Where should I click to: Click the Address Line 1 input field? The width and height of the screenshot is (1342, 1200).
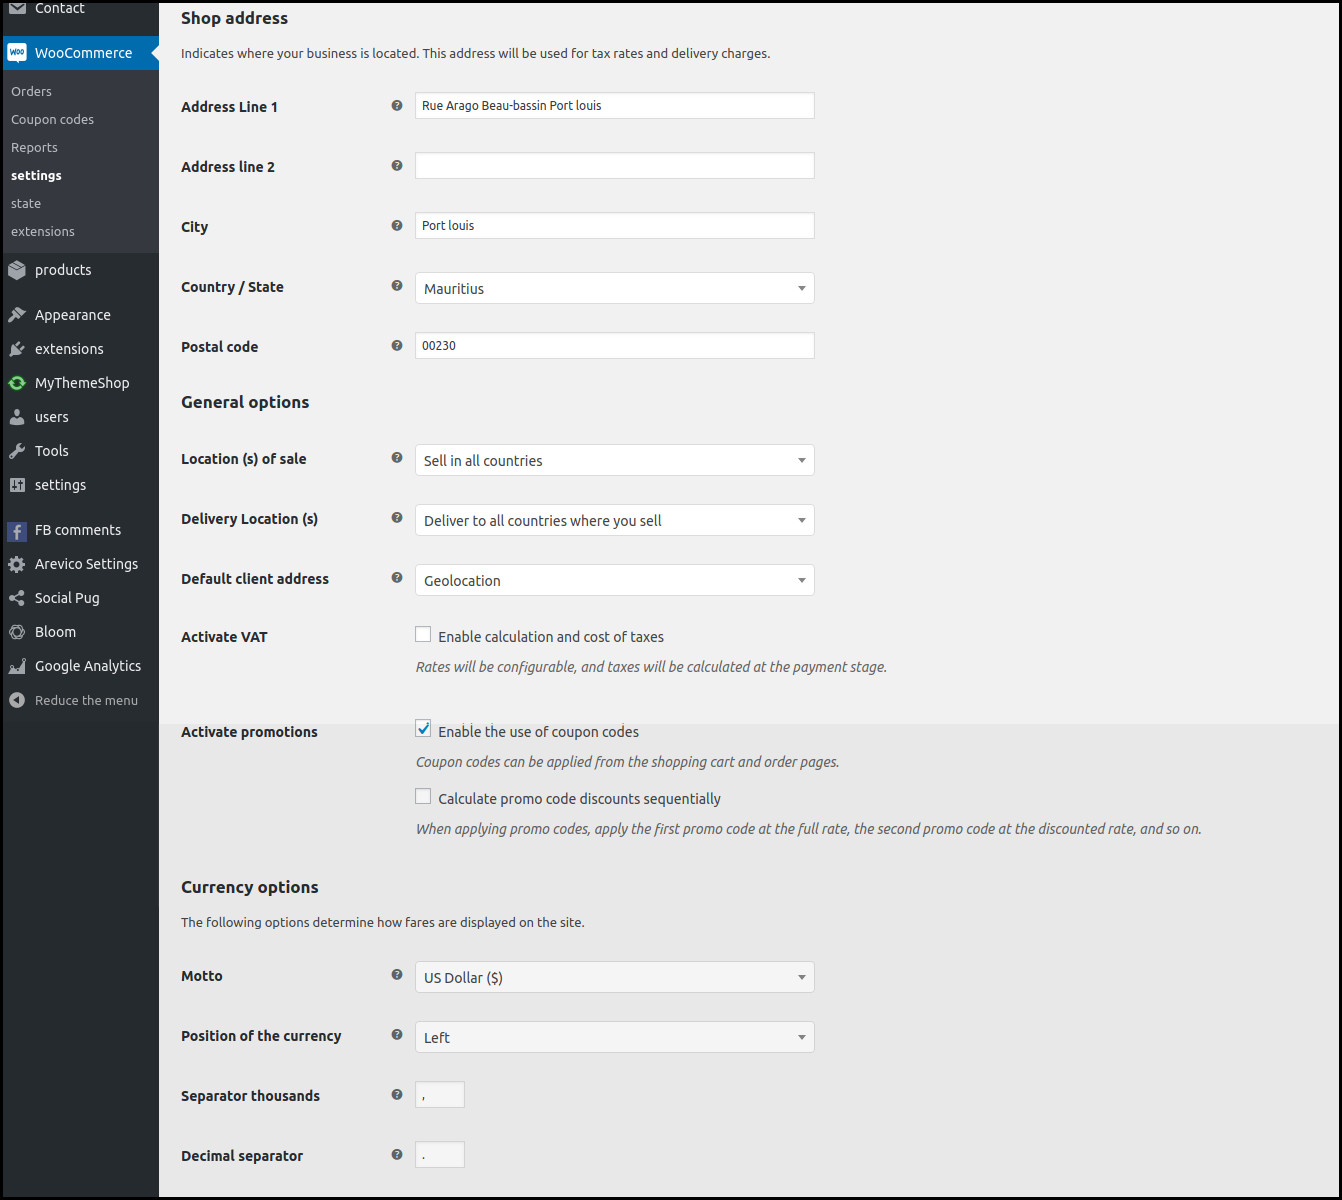click(615, 105)
